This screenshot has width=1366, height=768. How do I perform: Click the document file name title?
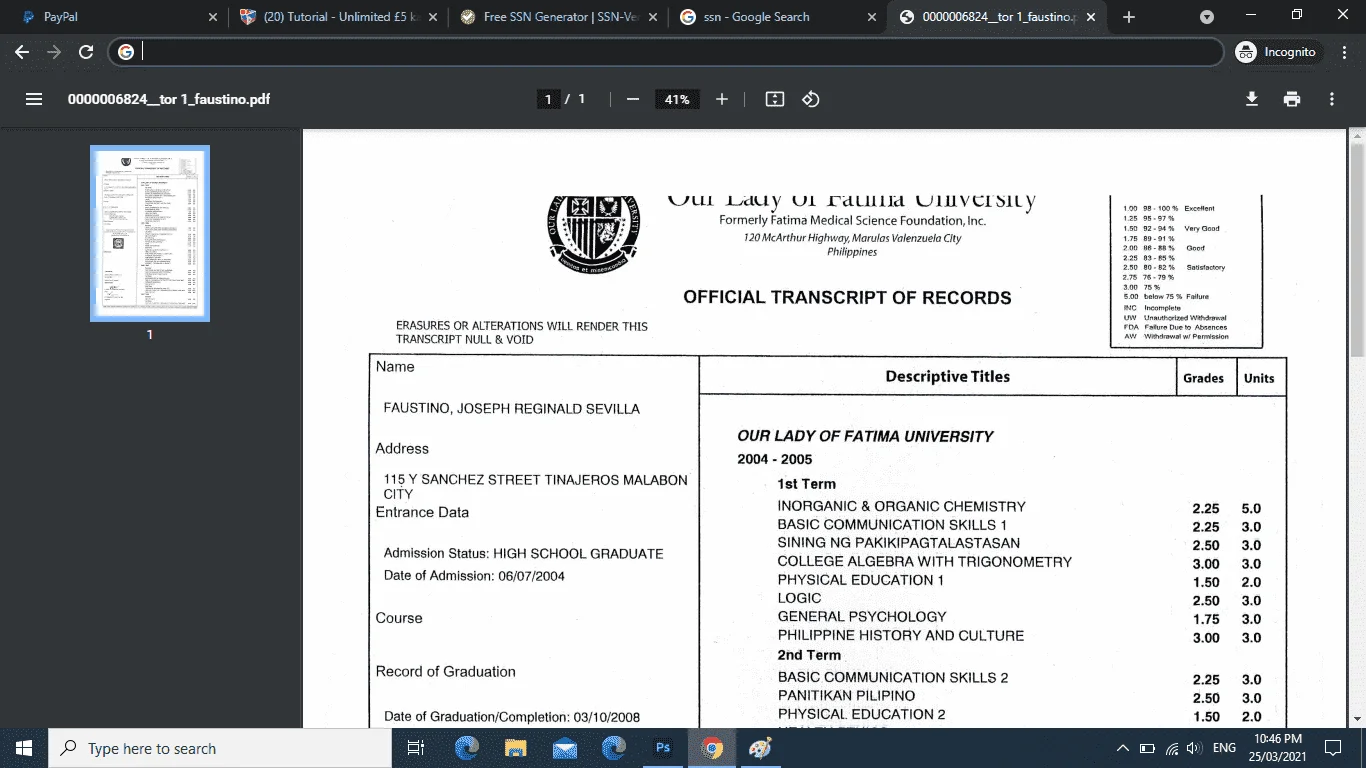pyautogui.click(x=169, y=99)
